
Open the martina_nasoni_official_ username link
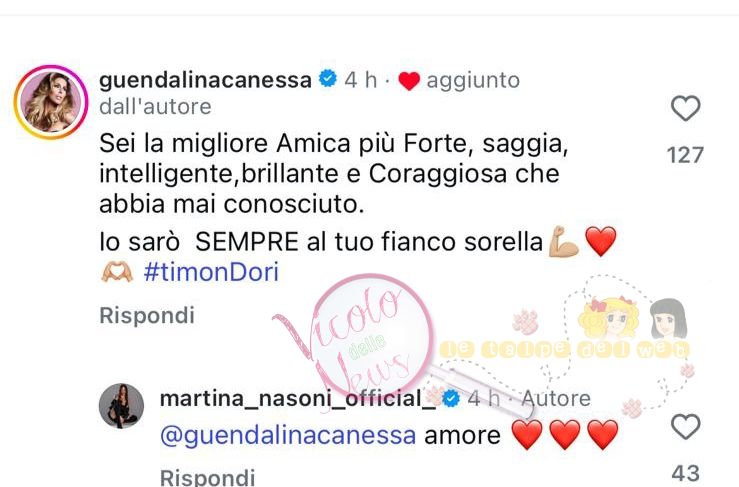point(298,399)
